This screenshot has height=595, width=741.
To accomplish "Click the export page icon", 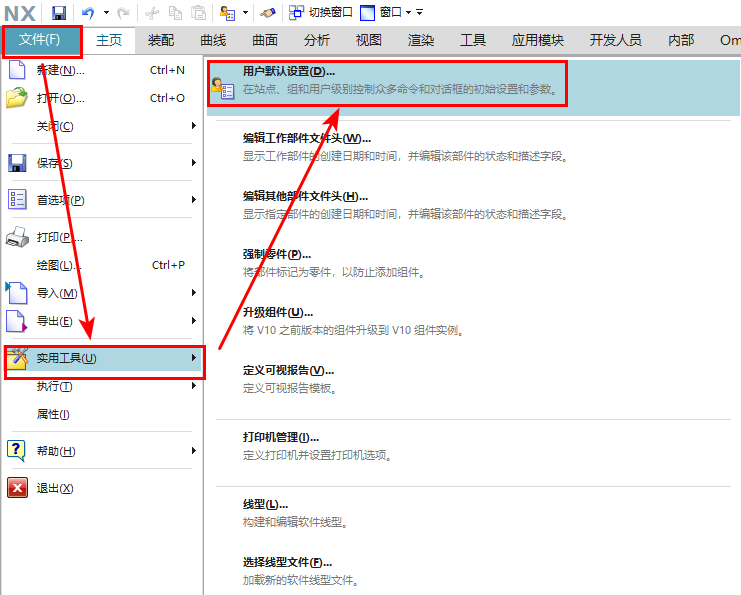I will [x=17, y=321].
